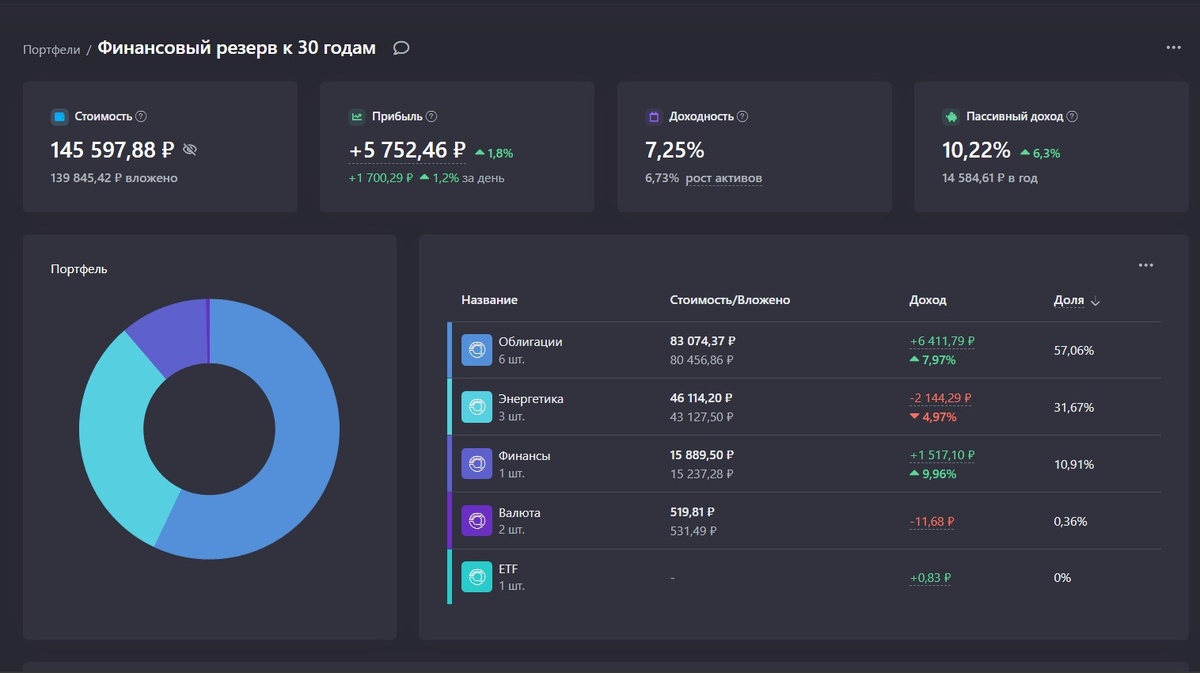
Task: Click the Пассивный доход help icon
Action: 1071,116
